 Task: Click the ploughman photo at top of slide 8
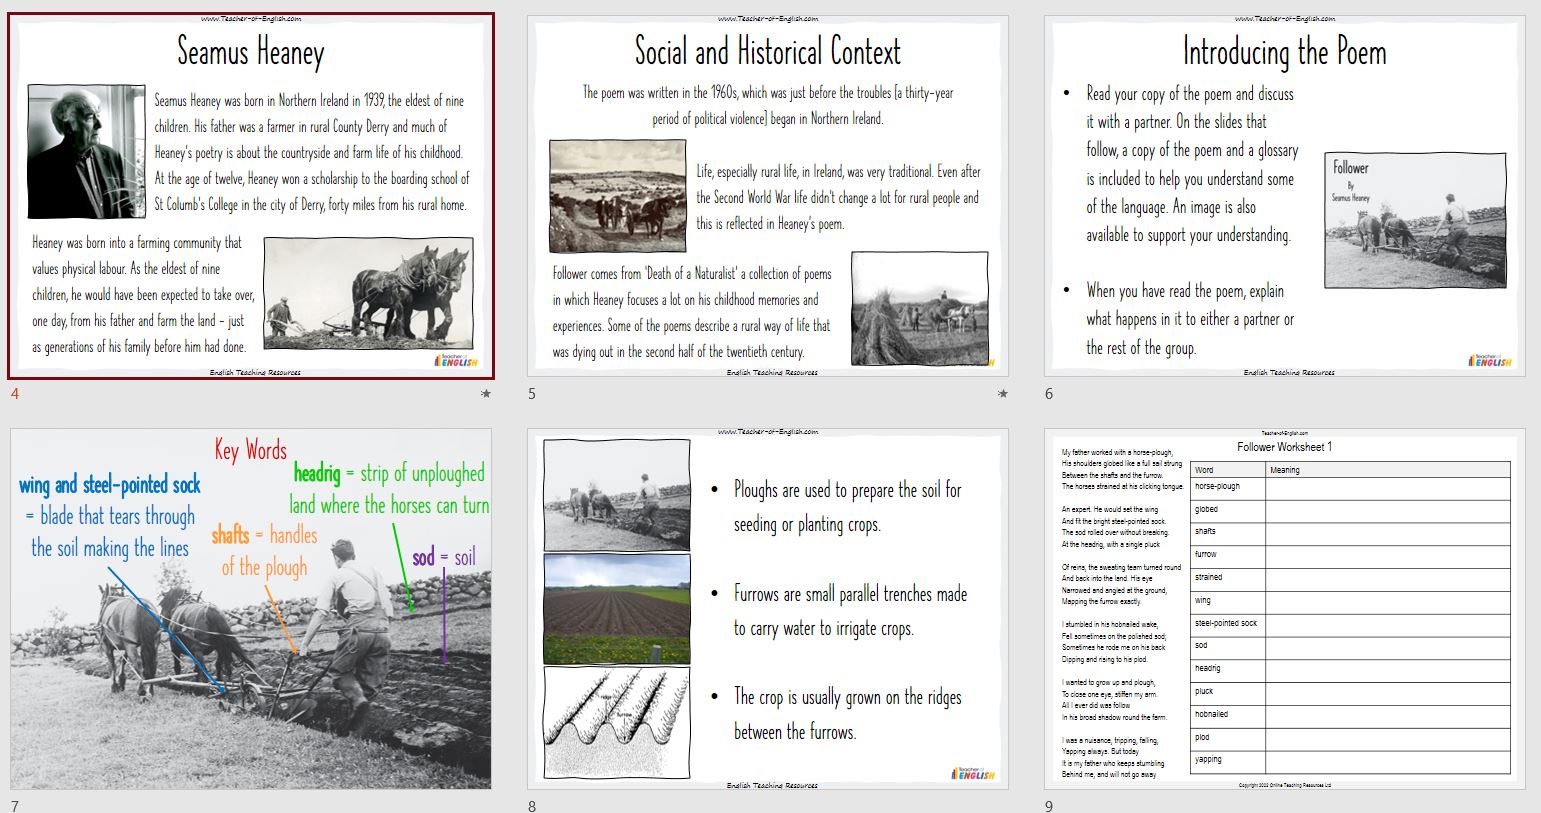pos(615,492)
